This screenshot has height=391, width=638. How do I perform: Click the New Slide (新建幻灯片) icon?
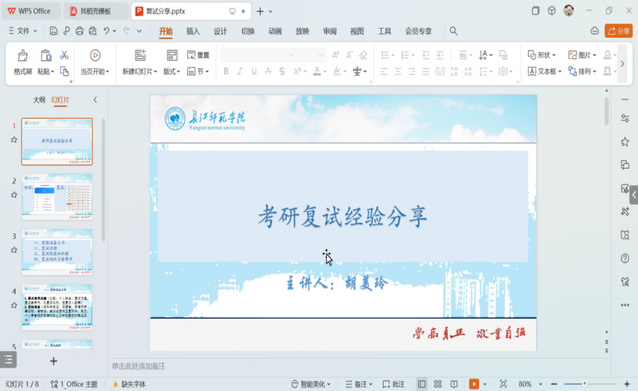click(140, 55)
